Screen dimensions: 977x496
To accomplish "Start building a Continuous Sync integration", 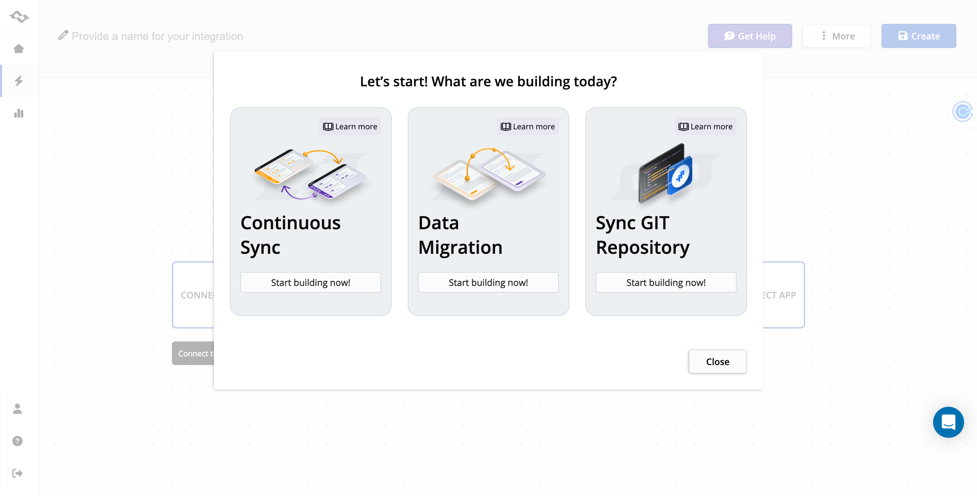I will [310, 283].
